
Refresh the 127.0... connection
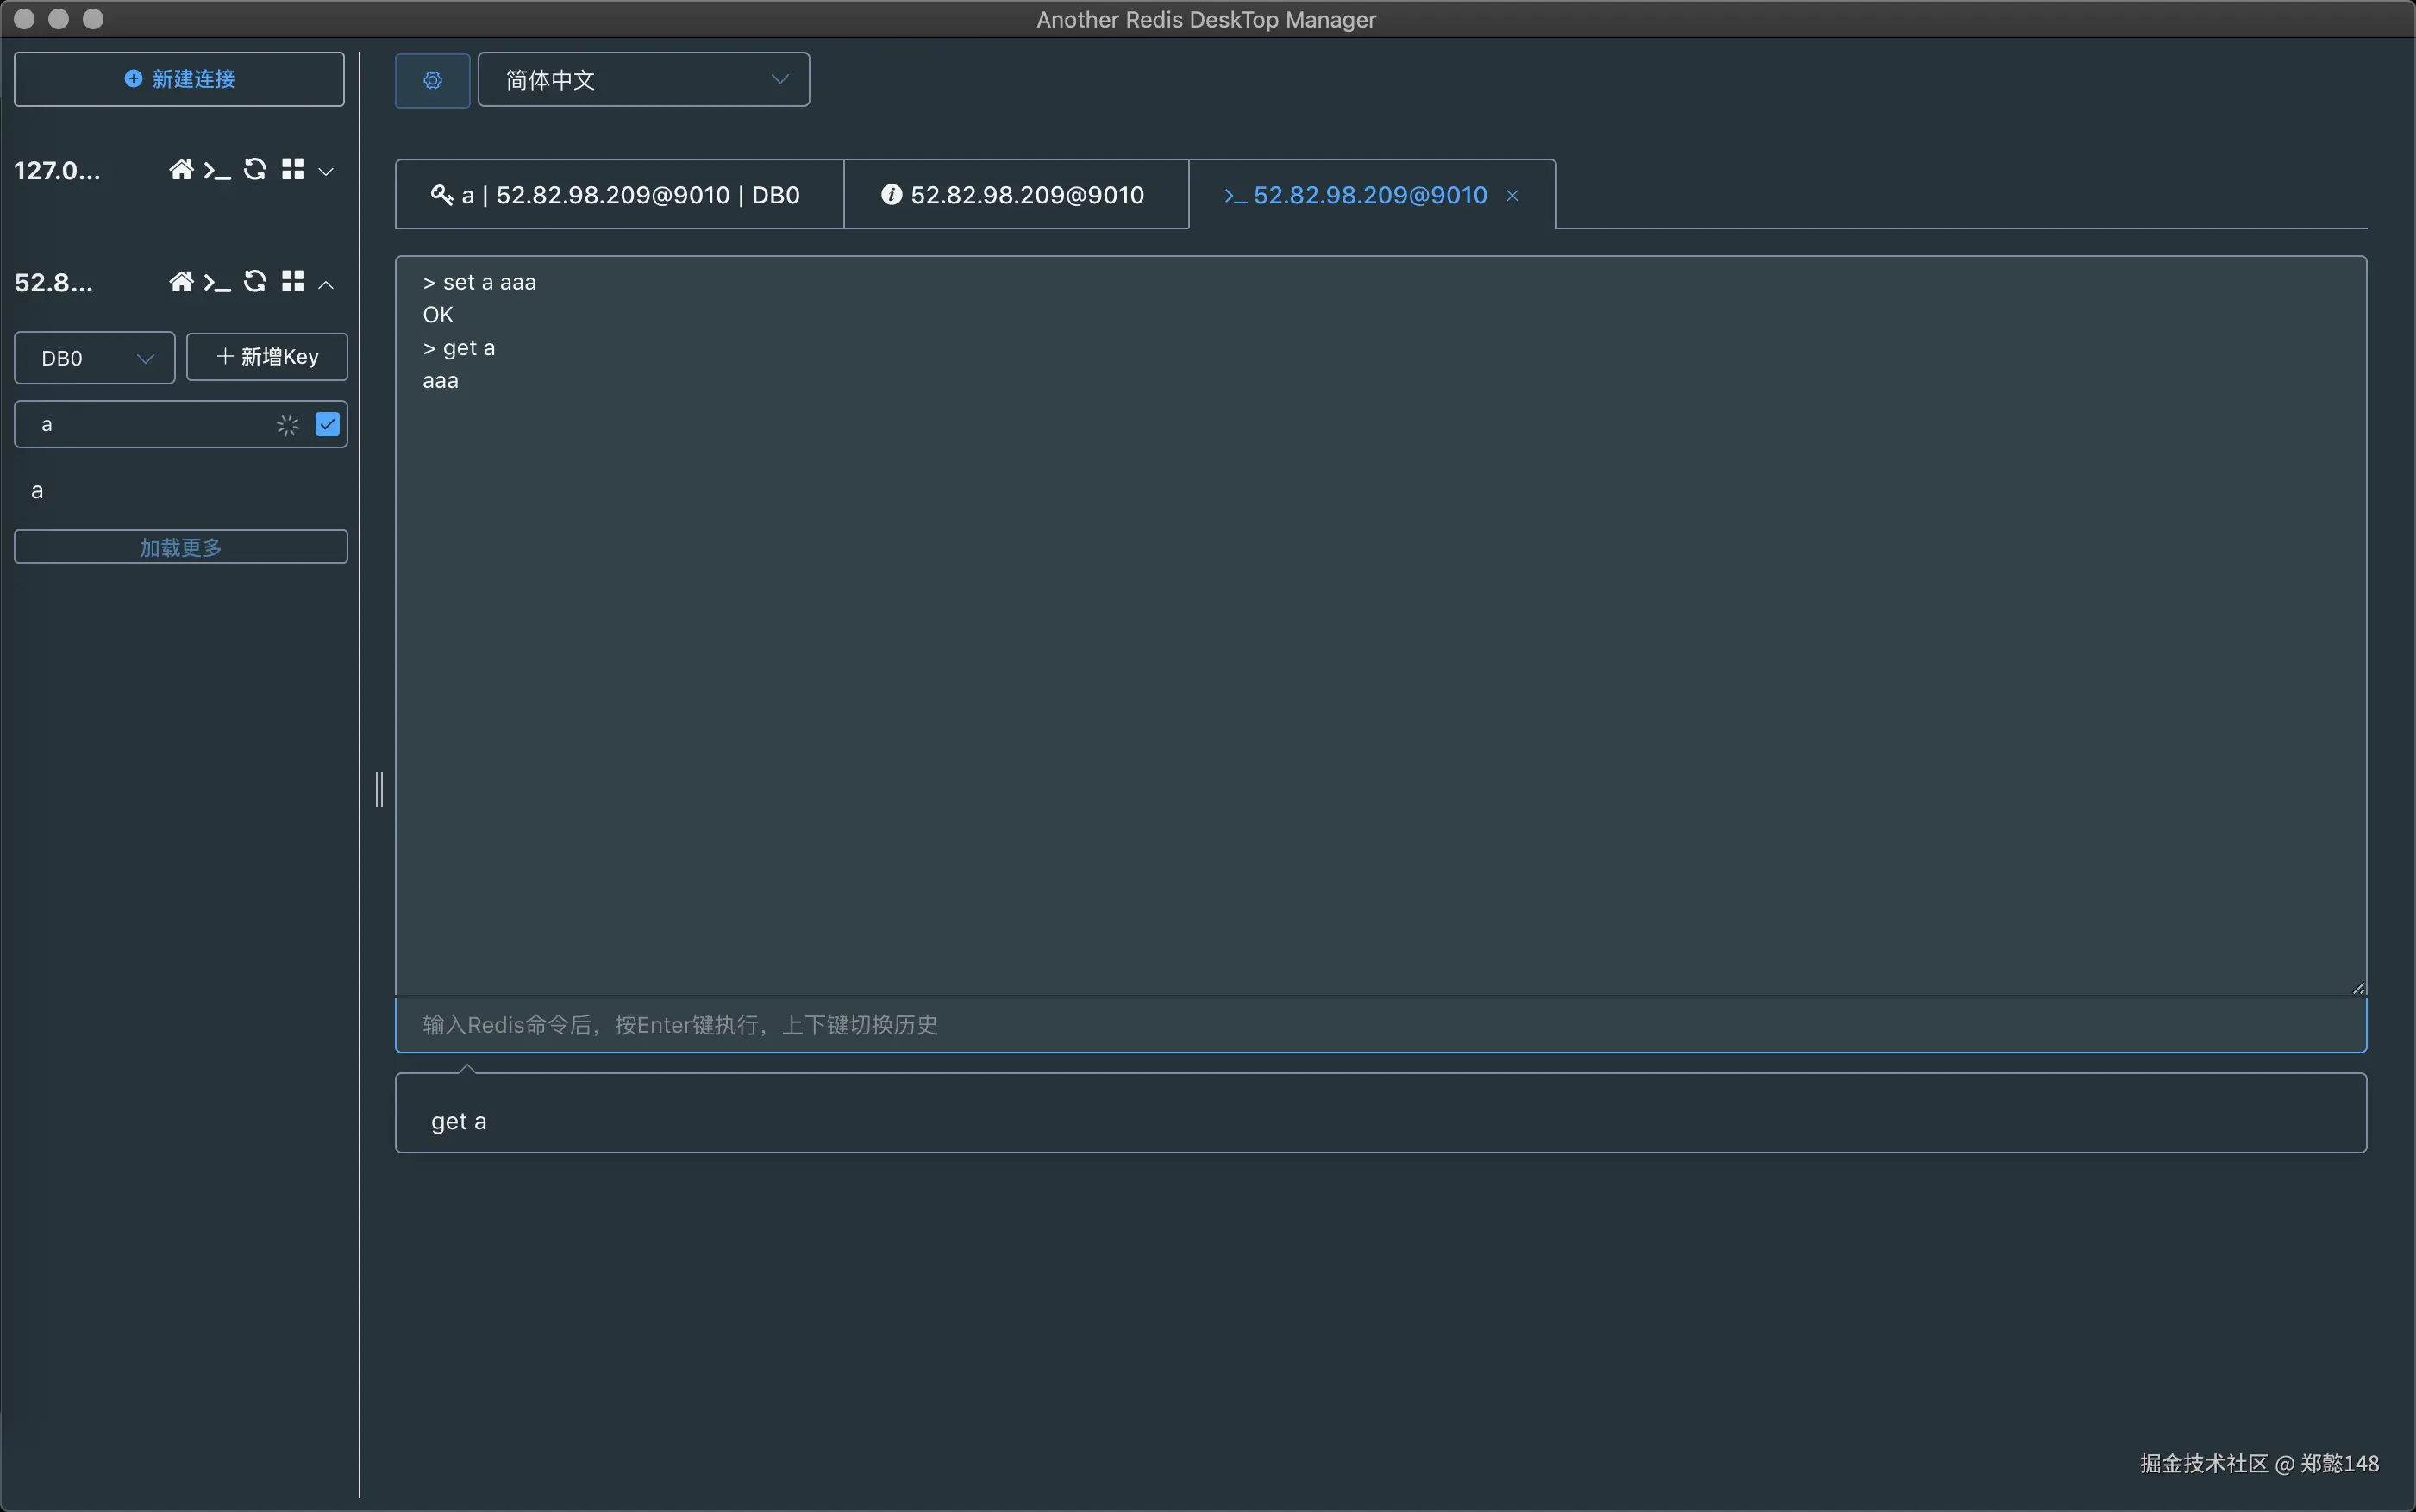tap(255, 170)
